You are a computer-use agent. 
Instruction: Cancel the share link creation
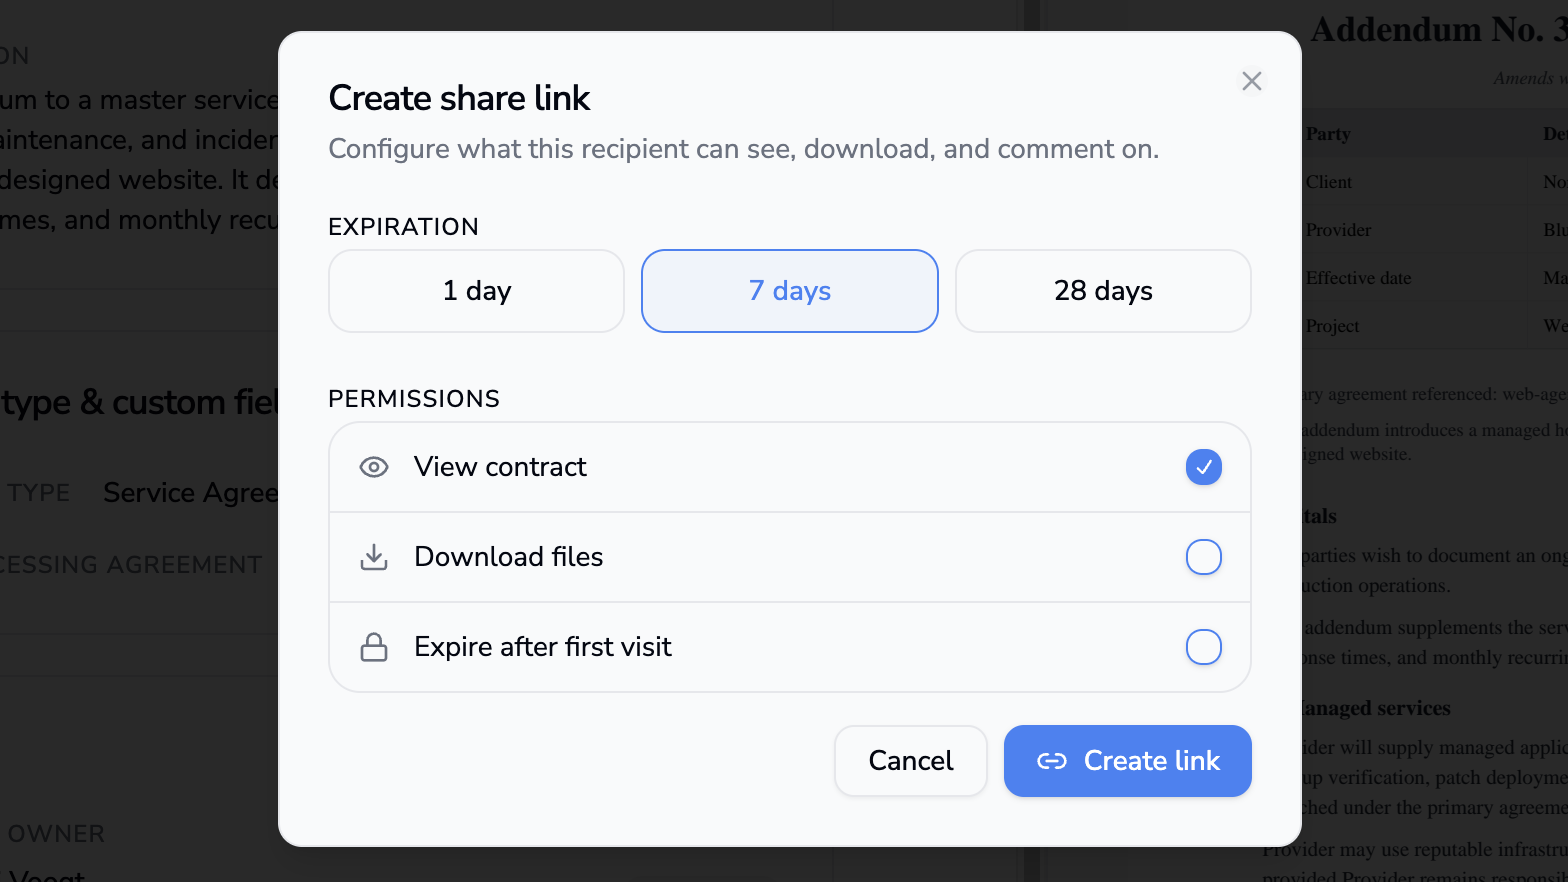(911, 761)
